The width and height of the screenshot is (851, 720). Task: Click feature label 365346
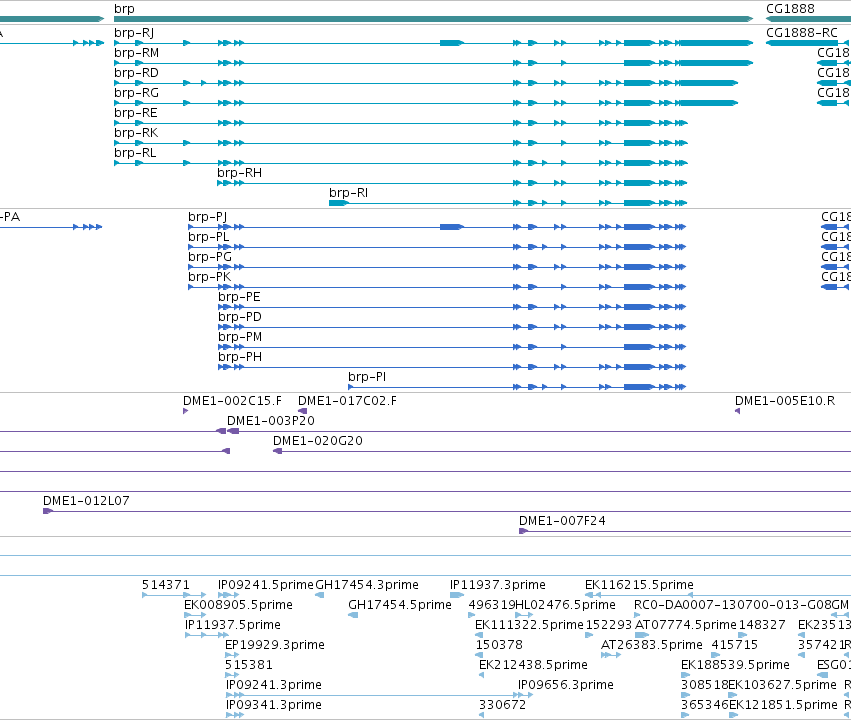tap(704, 705)
